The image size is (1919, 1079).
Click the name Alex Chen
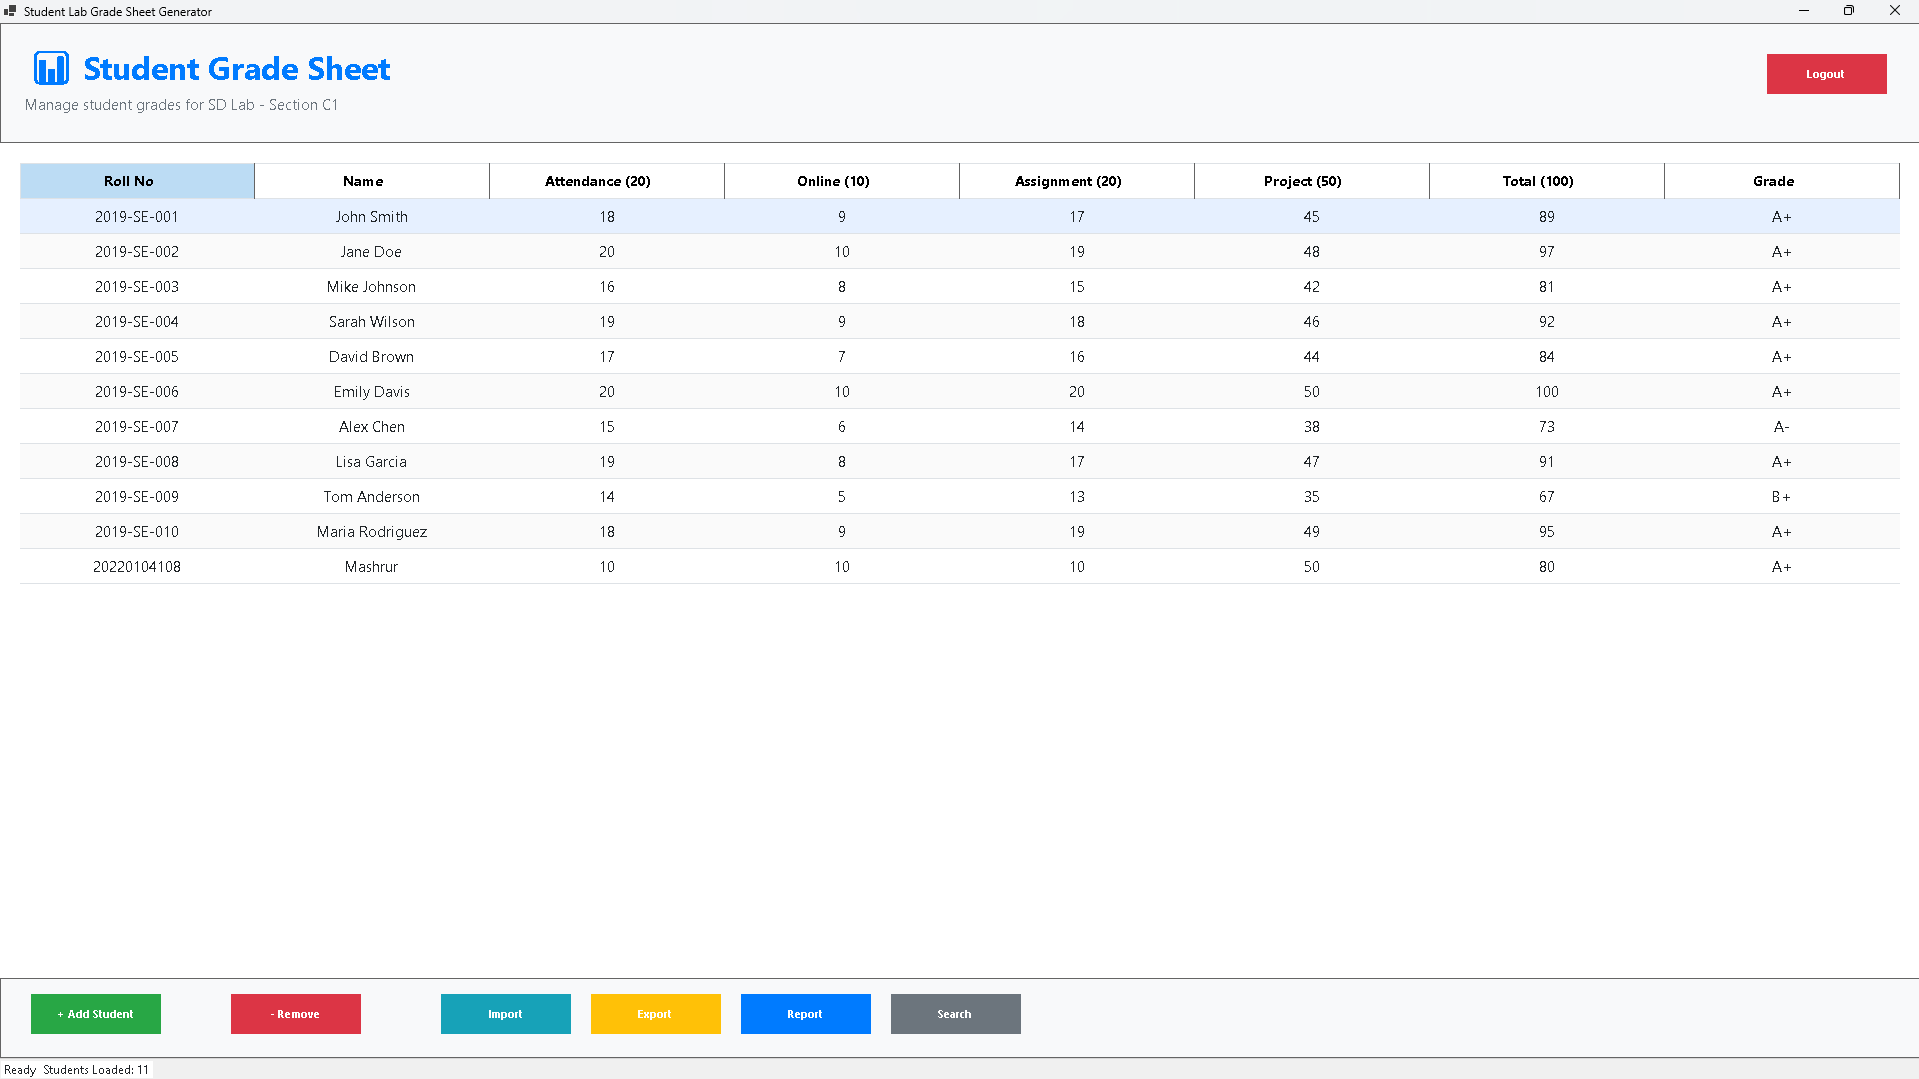(x=372, y=427)
